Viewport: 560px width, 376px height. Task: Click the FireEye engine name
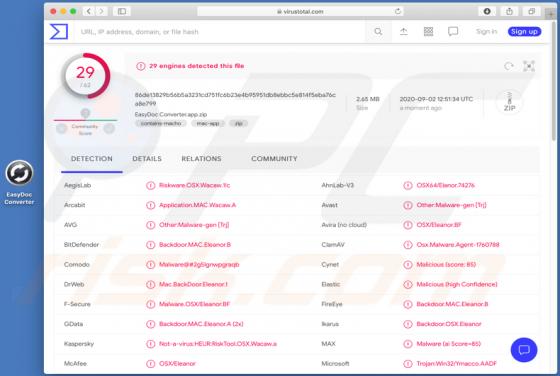coord(332,304)
